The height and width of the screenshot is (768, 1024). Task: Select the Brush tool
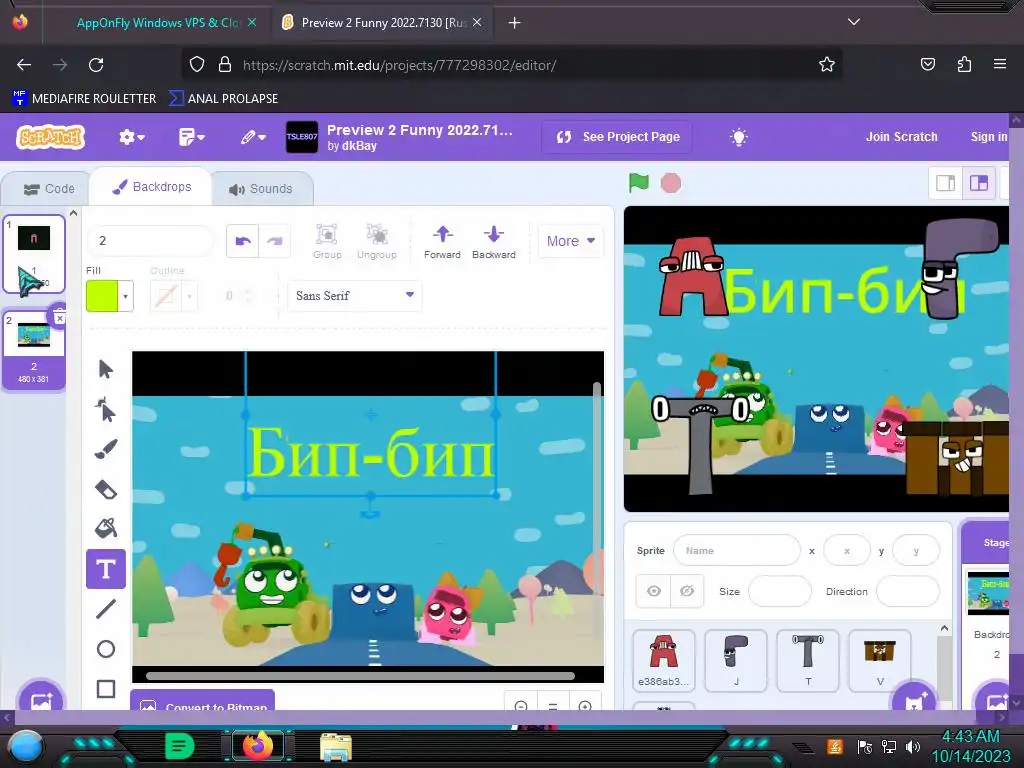click(x=106, y=449)
